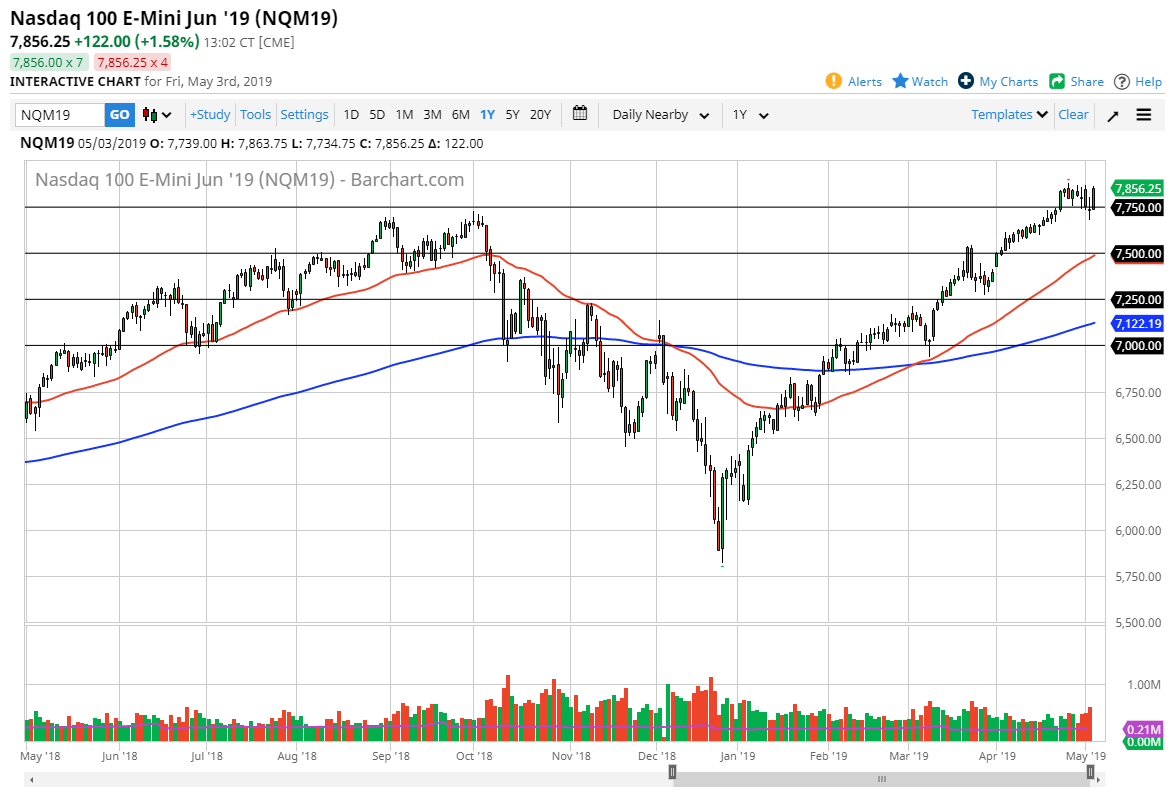1175x794 pixels.
Task: Click the pop-out chart arrow icon
Action: pos(1112,115)
